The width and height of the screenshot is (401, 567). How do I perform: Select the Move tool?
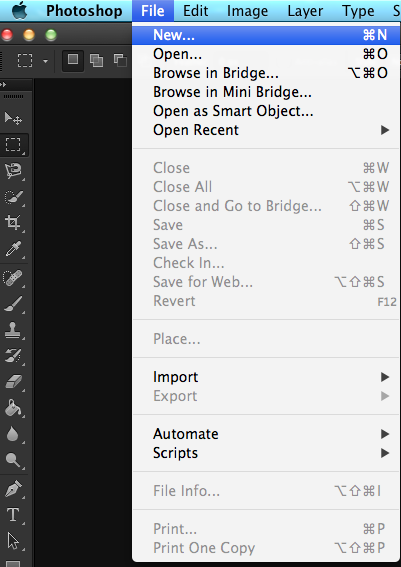(13, 118)
